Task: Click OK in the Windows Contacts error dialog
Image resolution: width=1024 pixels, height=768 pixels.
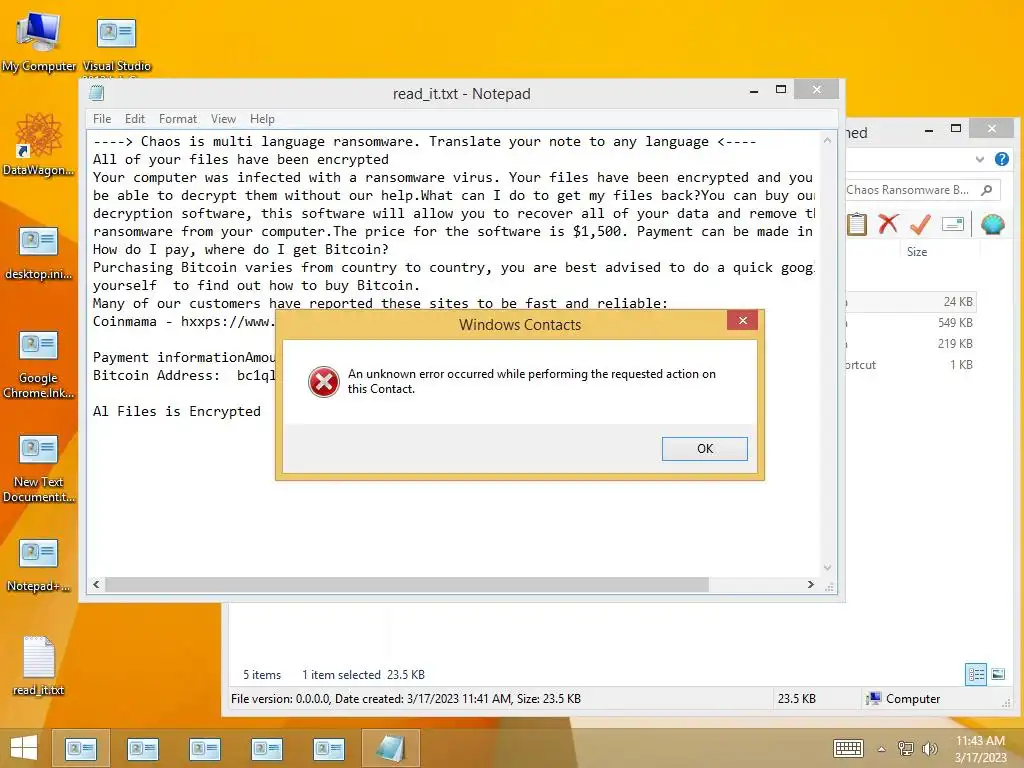Action: tap(704, 449)
